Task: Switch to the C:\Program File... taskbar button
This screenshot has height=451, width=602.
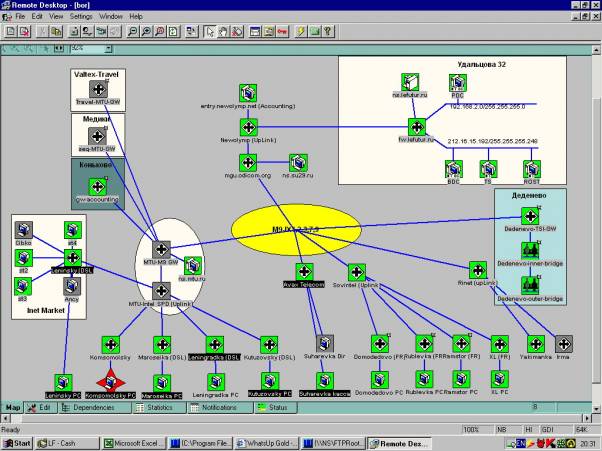Action: [x=200, y=443]
